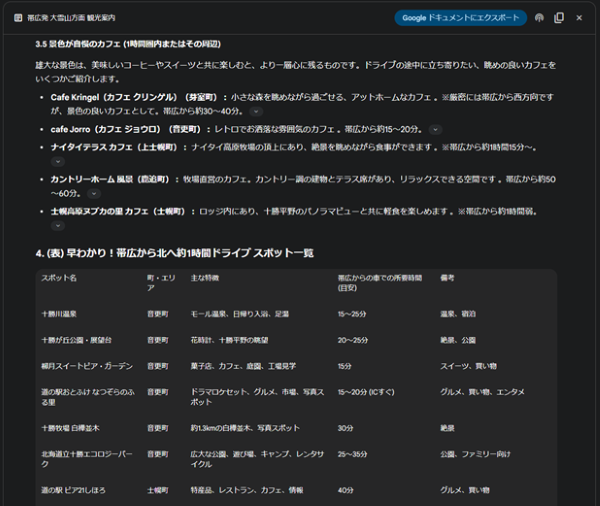Viewport: 600px width, 506px height.
Task: Select the table cell 道の駅 ピア21しほろ
Action: [73, 490]
